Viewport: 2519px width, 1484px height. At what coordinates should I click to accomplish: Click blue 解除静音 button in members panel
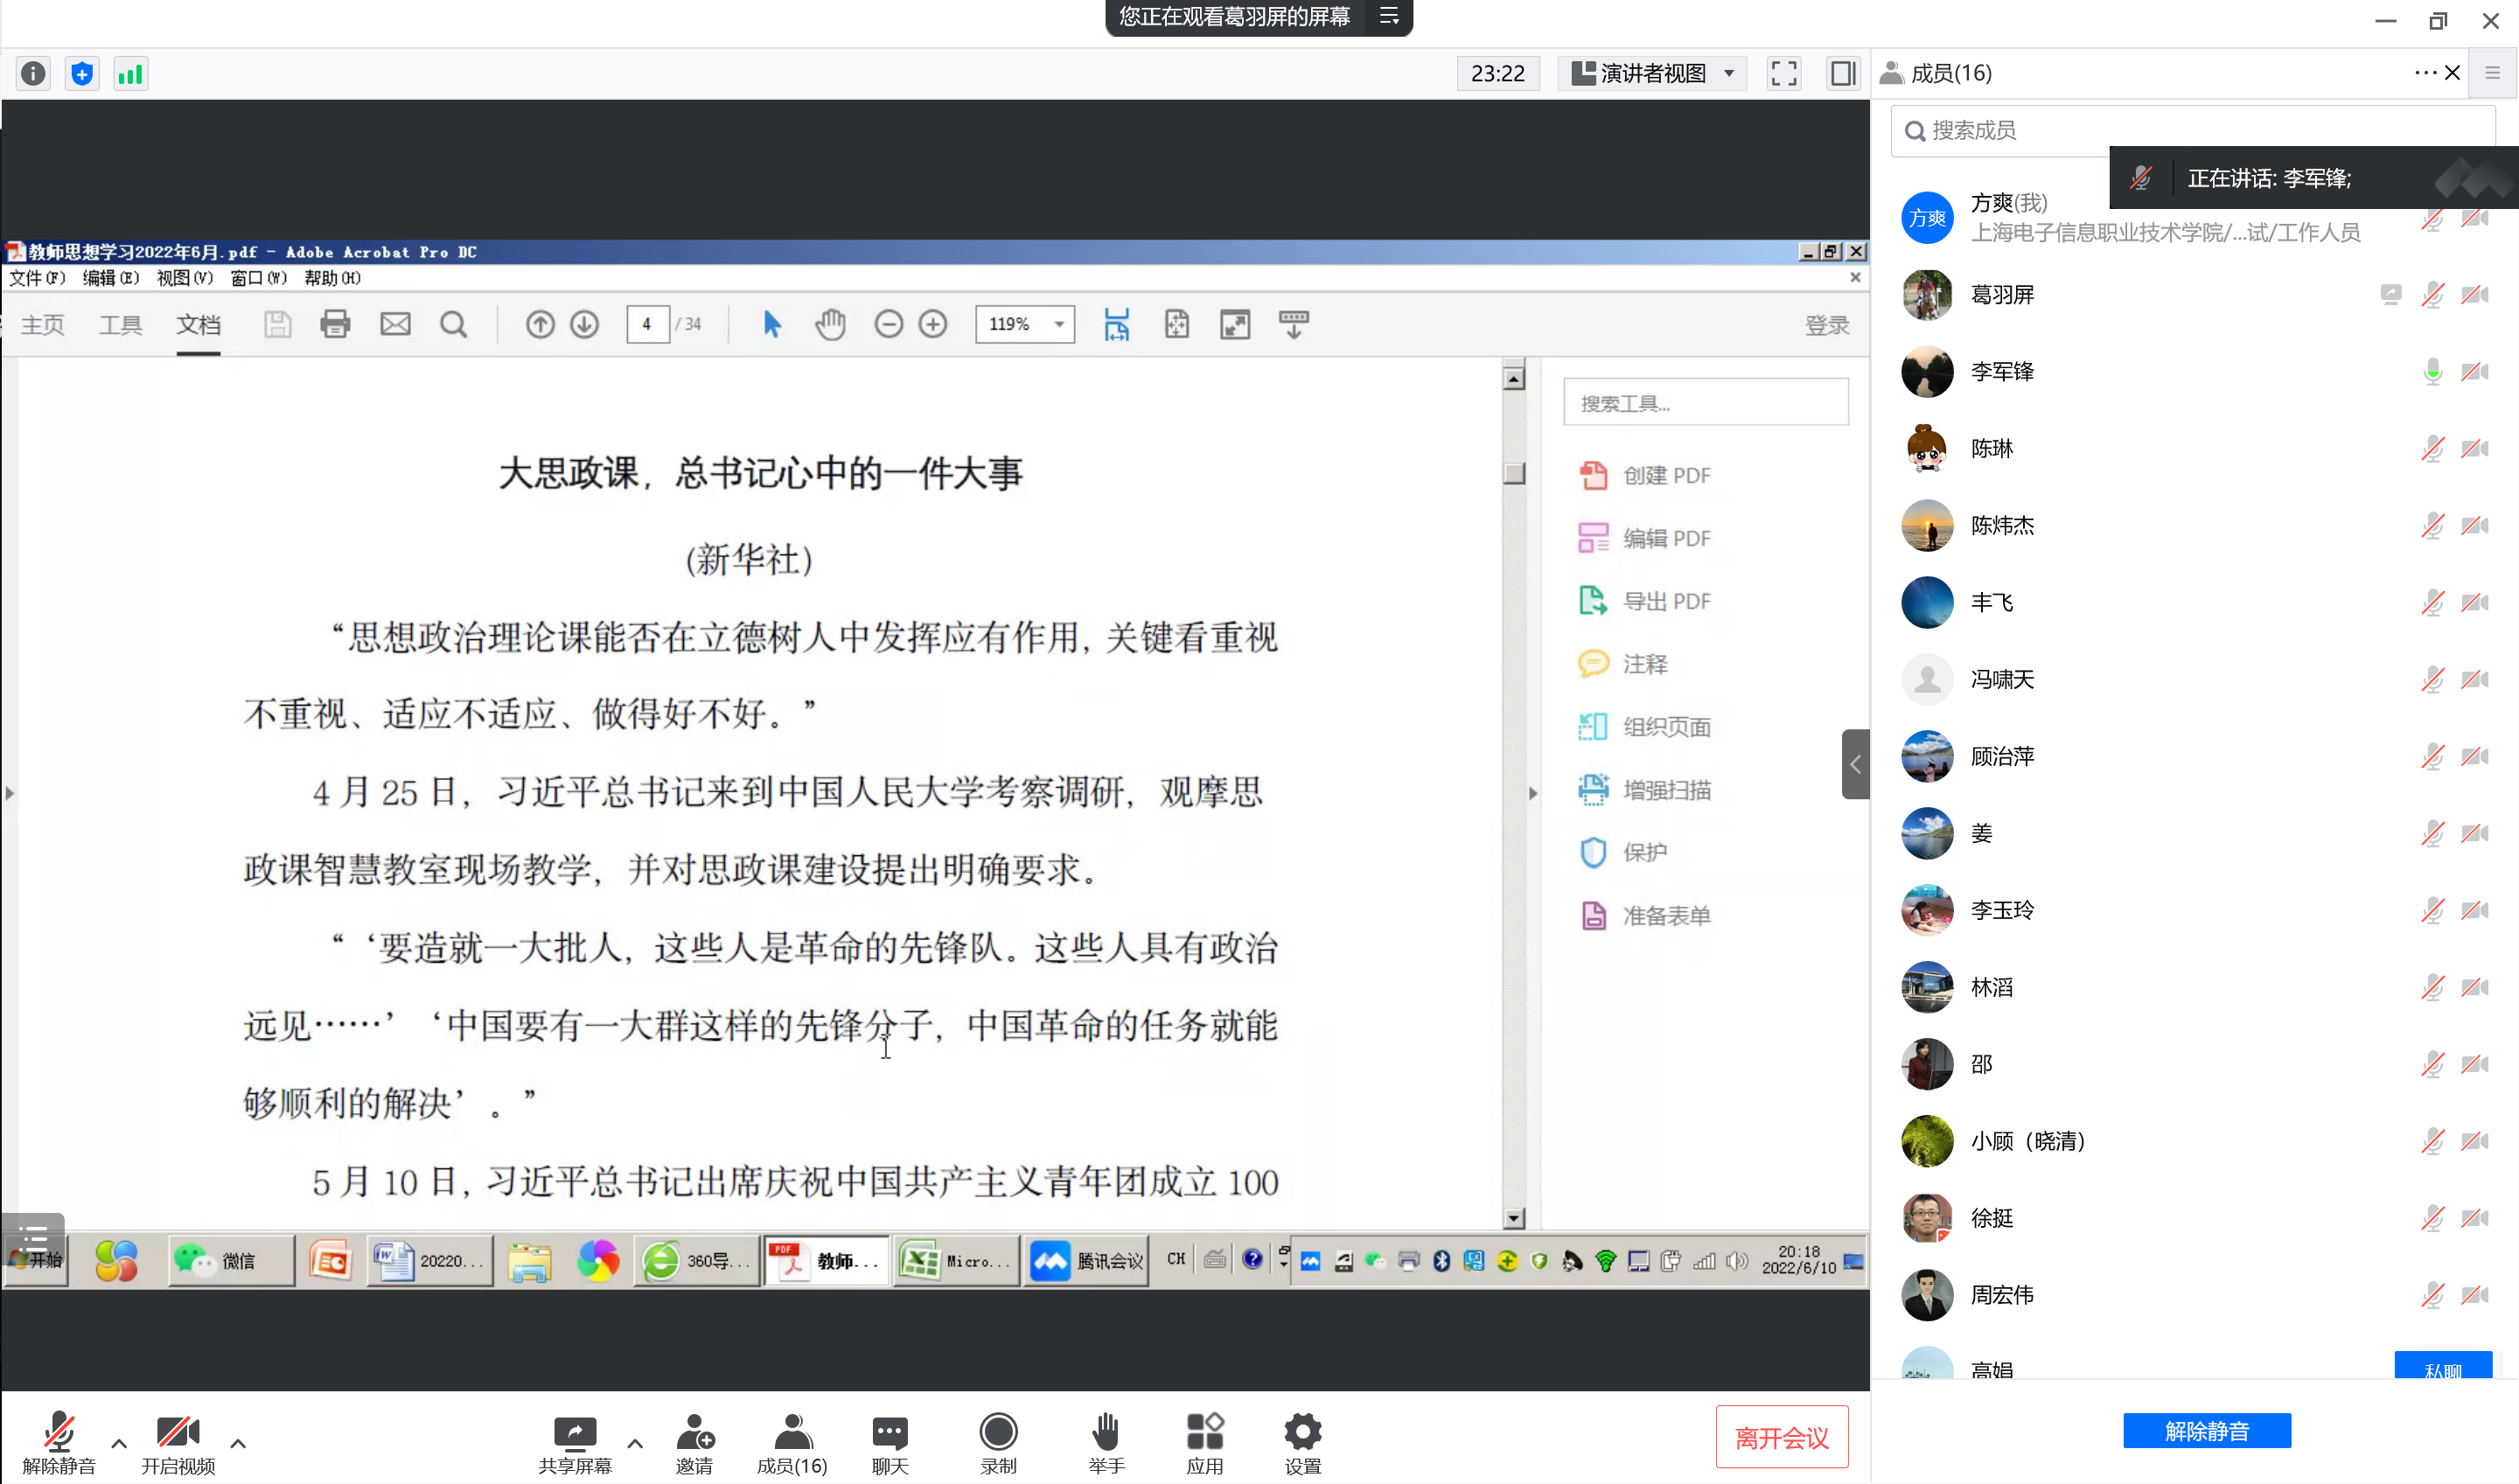2206,1430
